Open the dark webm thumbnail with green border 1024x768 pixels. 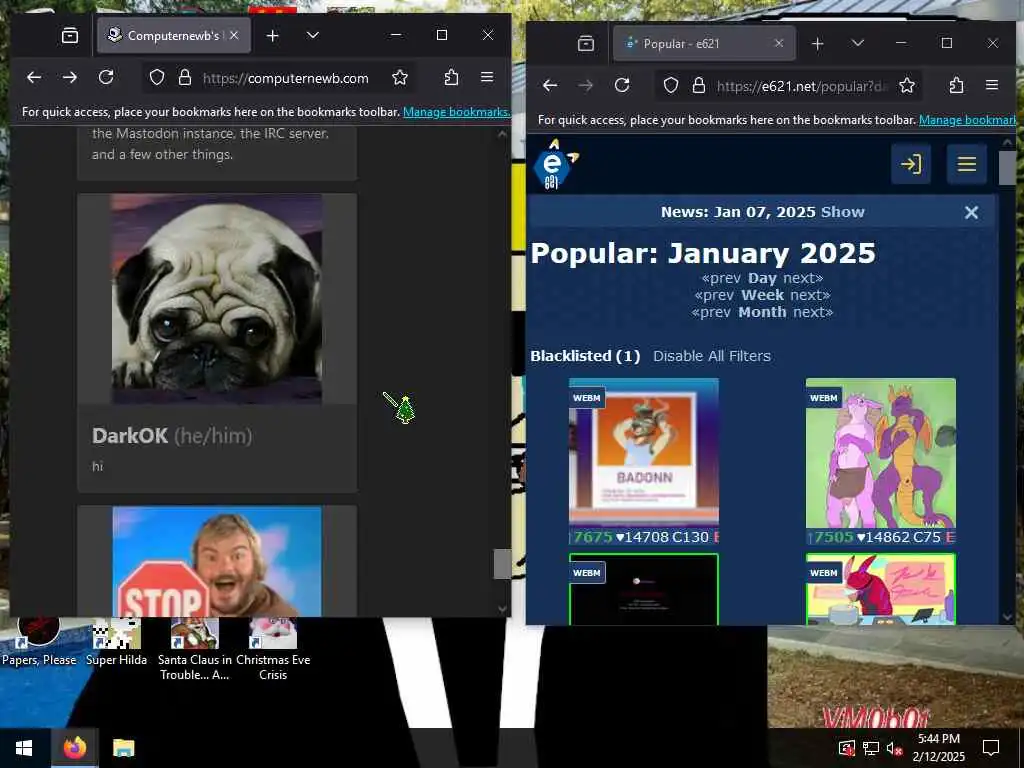coord(644,589)
